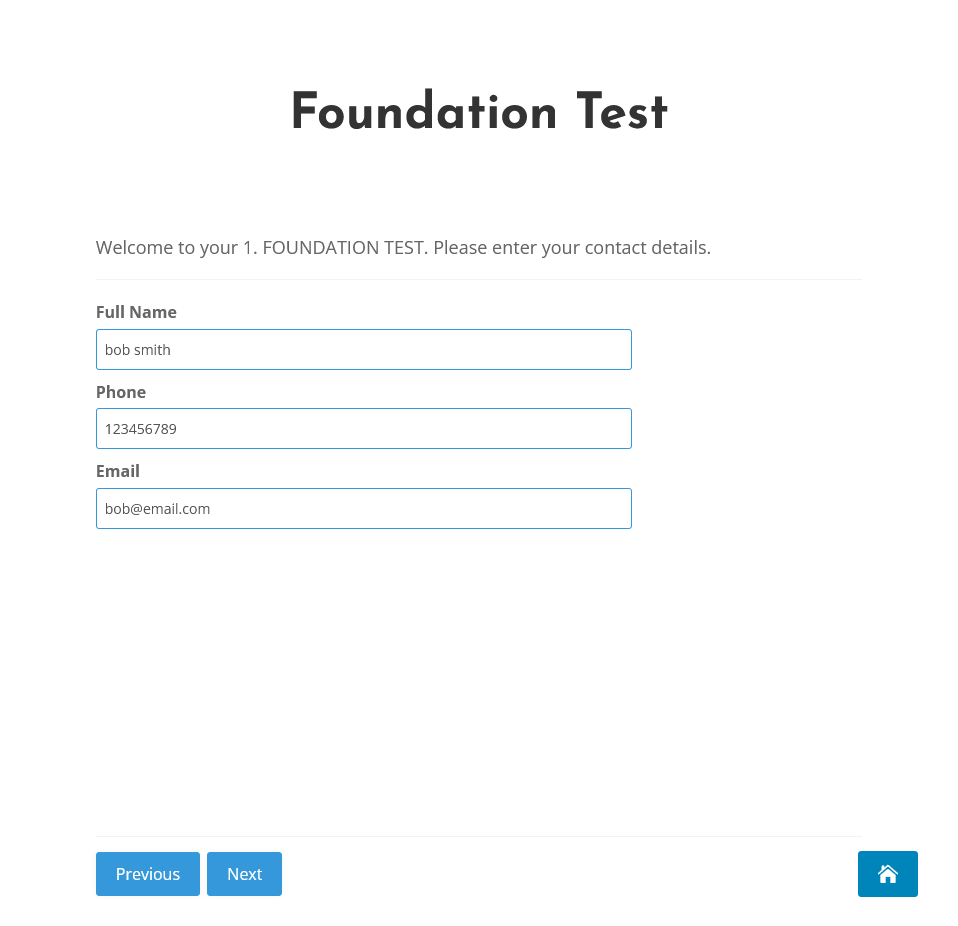
Task: Click empty area right of the email address
Action: pos(420,508)
